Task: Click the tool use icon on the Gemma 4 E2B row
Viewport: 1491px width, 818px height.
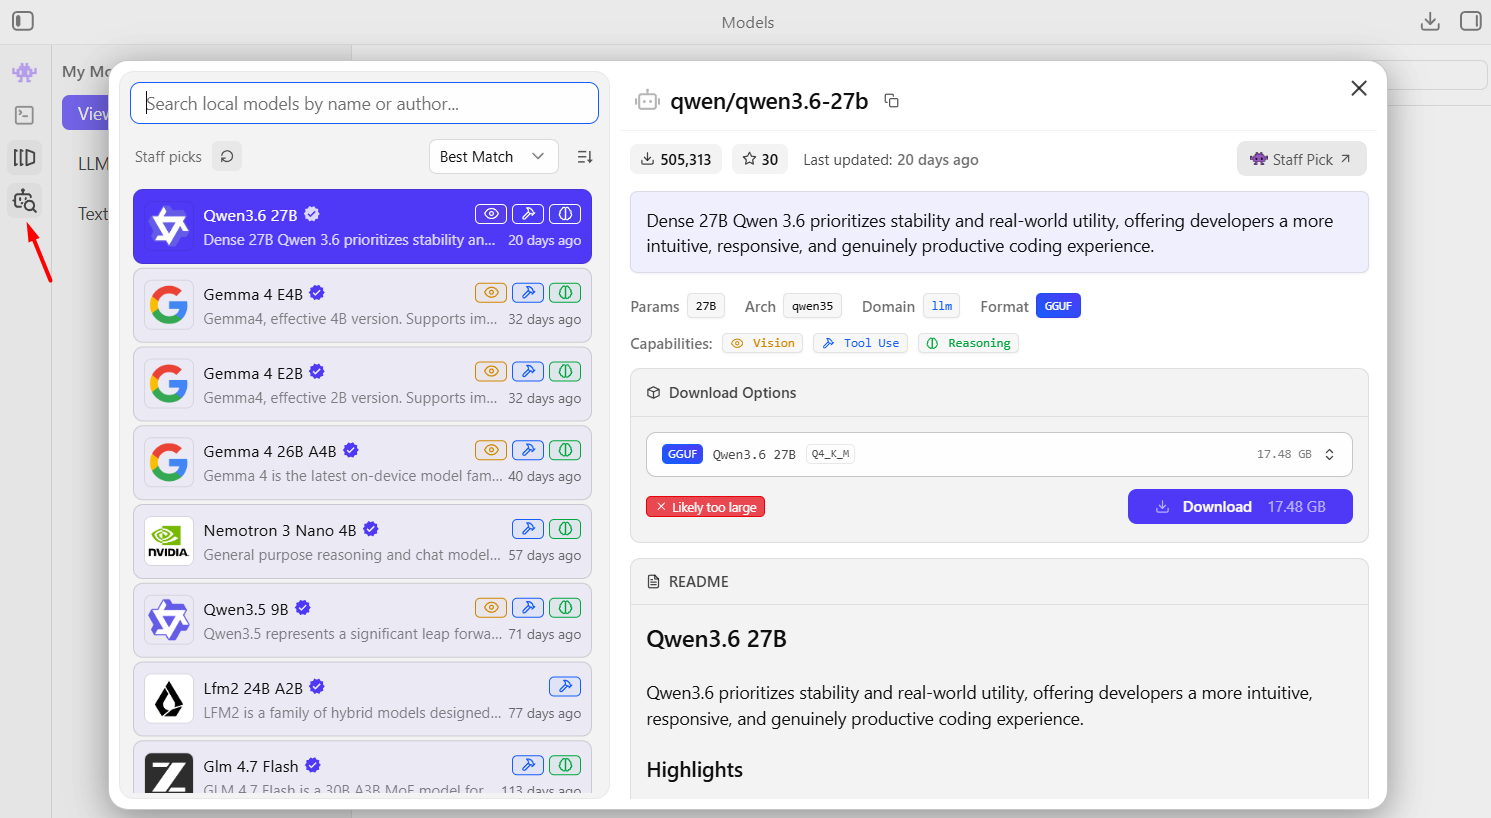Action: pyautogui.click(x=528, y=371)
